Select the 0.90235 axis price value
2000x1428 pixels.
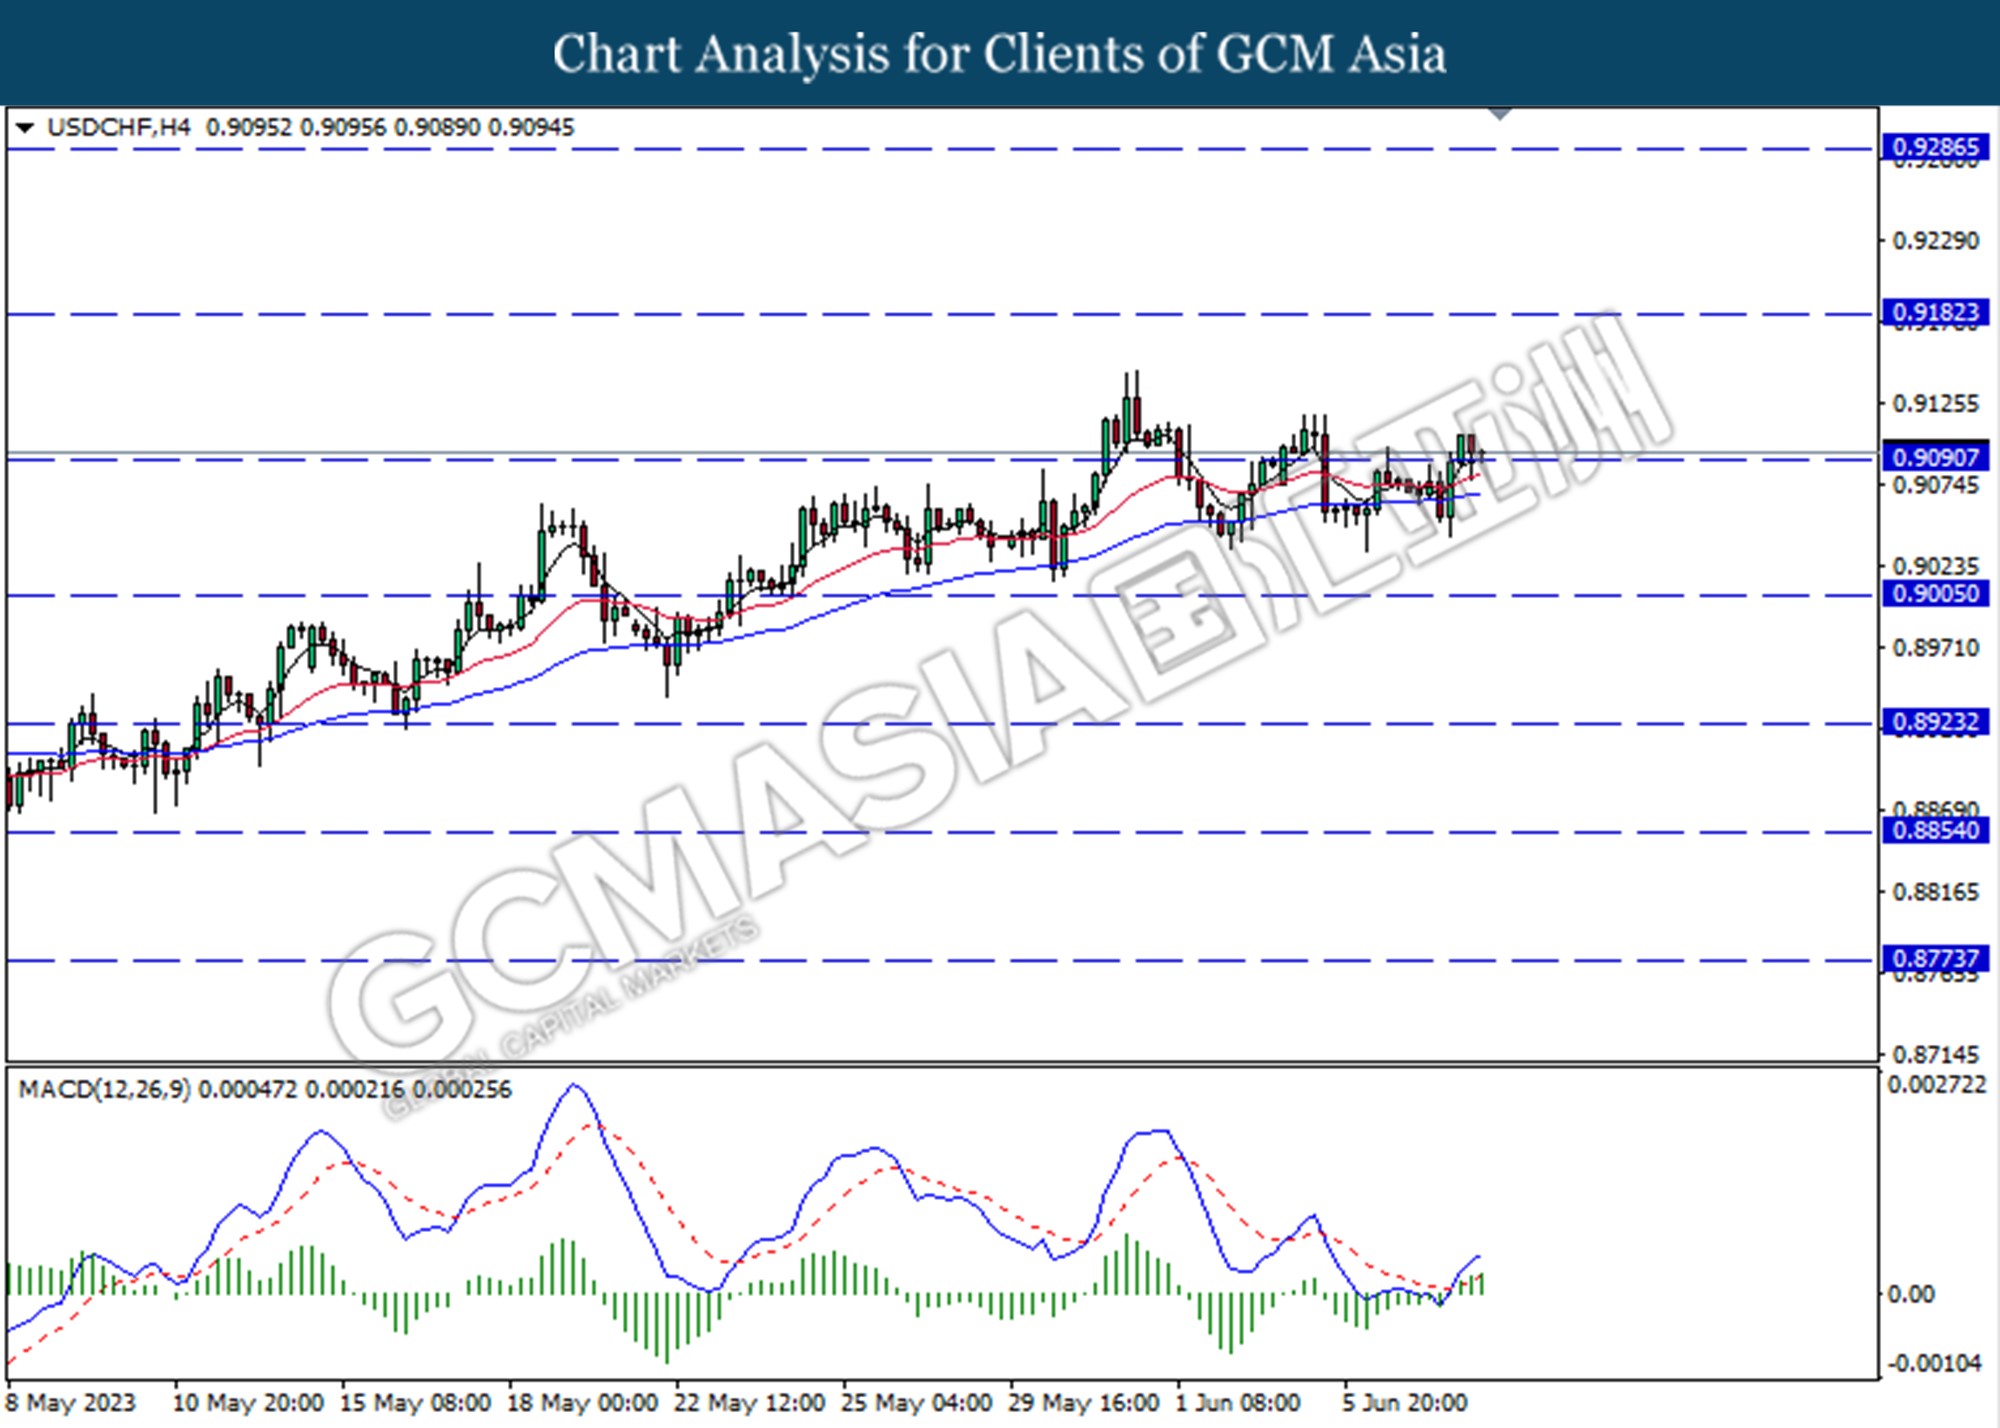(x=1936, y=566)
